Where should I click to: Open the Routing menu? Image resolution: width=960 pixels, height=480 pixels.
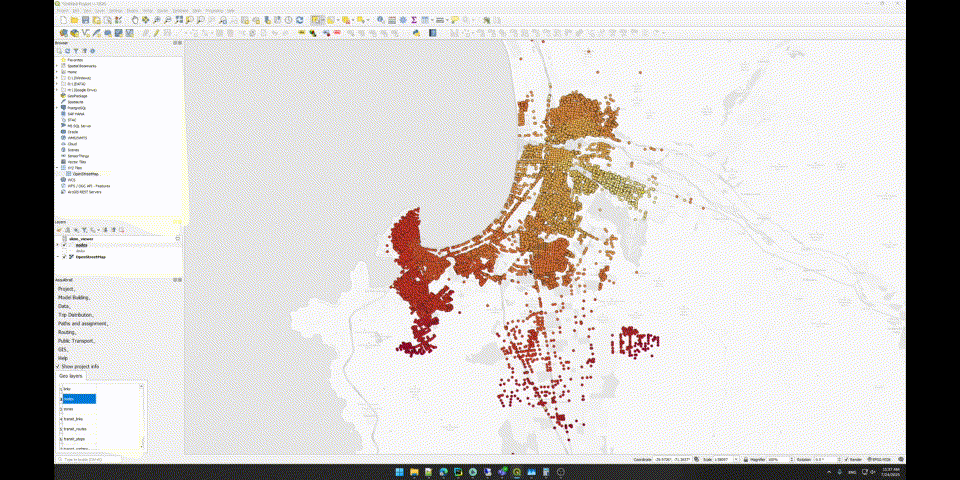(67, 332)
